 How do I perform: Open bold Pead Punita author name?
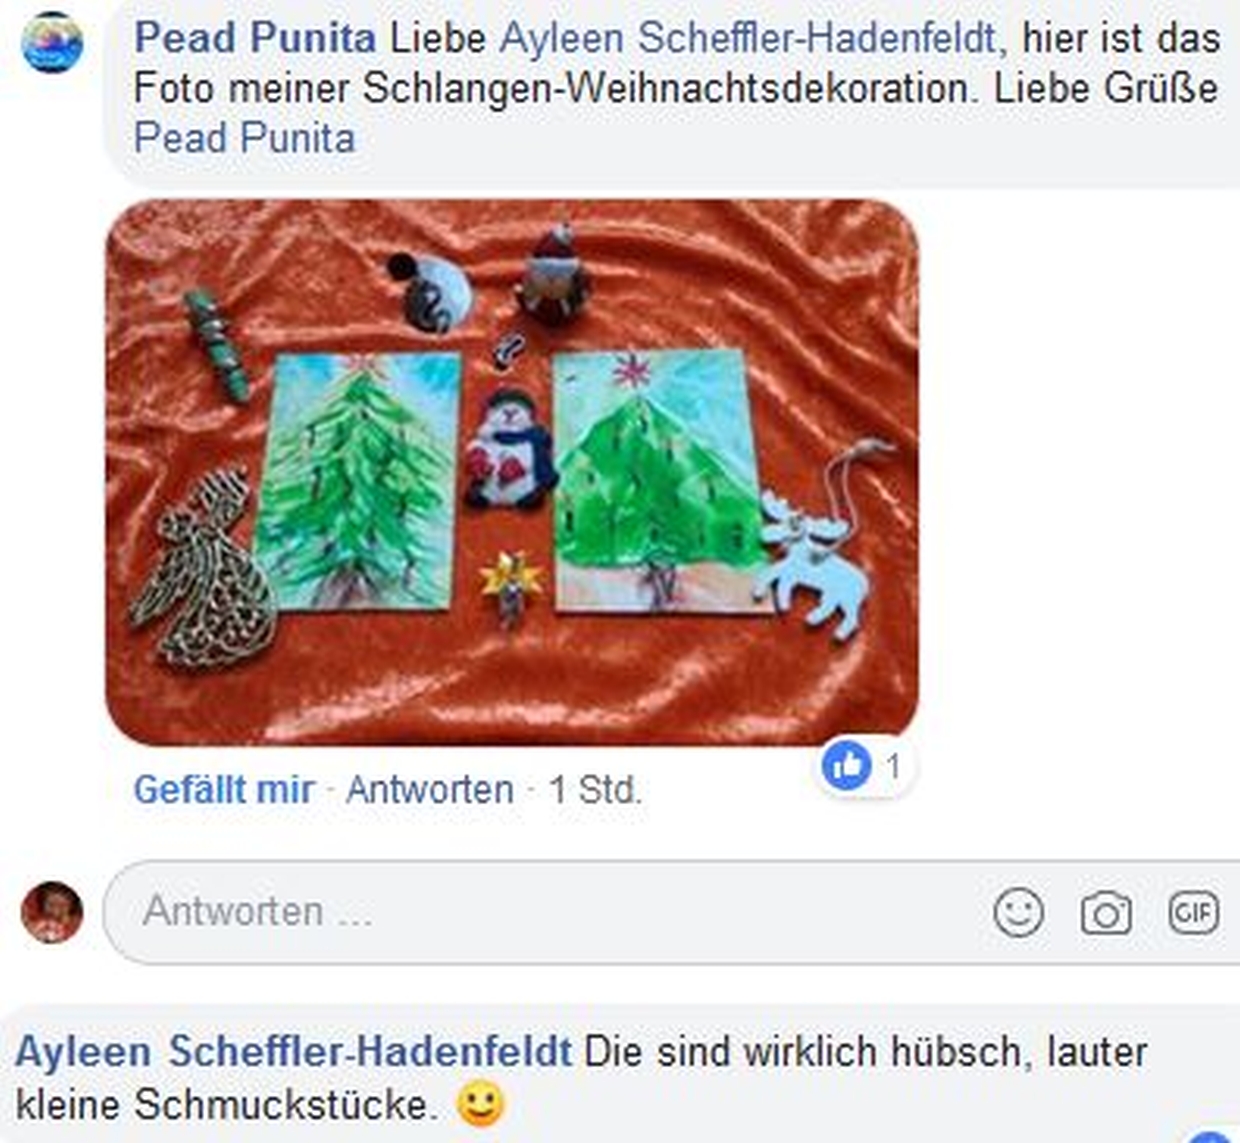[x=255, y=38]
